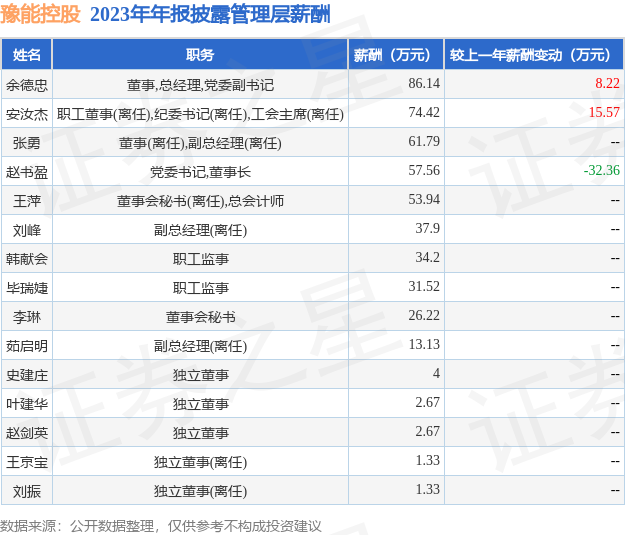Click the 2023年年报披露管理层薪酬 title text
The image size is (625, 535).
tap(210, 14)
